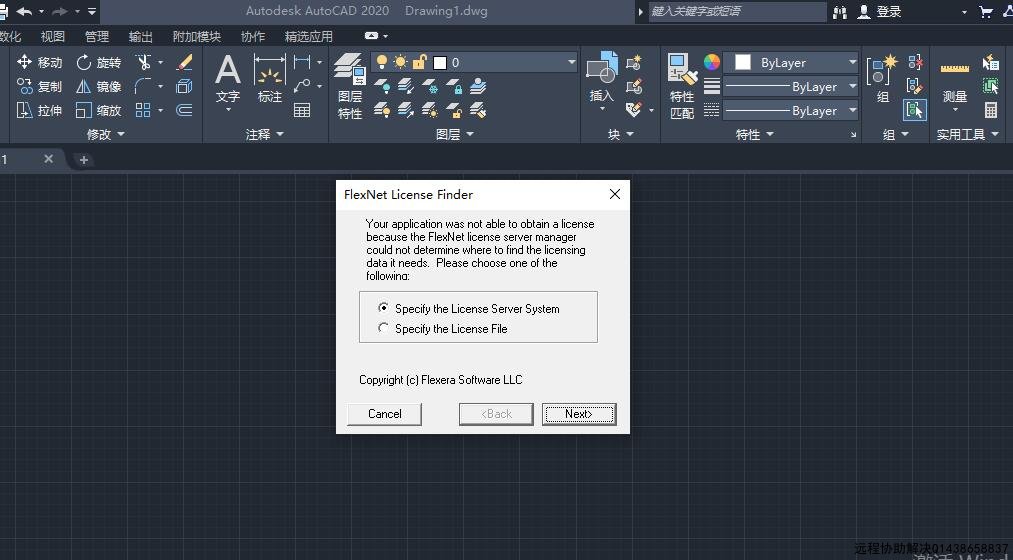Screen dimensions: 1013x560
Task: Select the Stretch (拉伸) tool
Action: [39, 110]
